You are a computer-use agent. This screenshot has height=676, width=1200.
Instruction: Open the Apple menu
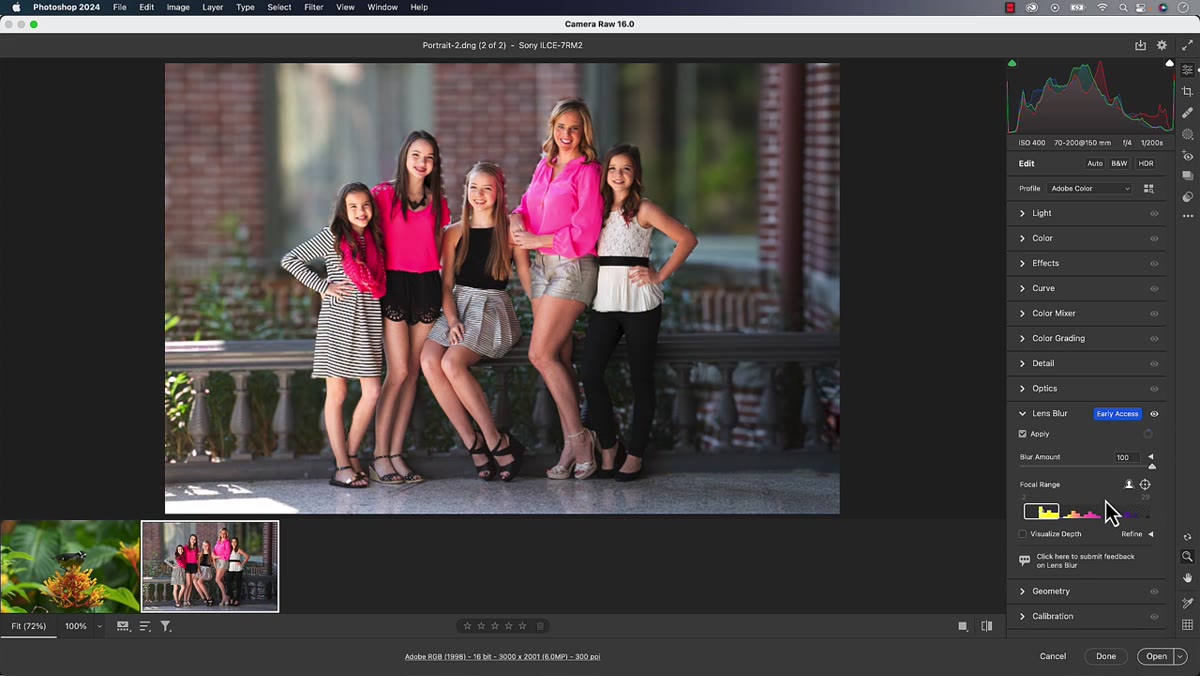pyautogui.click(x=16, y=7)
